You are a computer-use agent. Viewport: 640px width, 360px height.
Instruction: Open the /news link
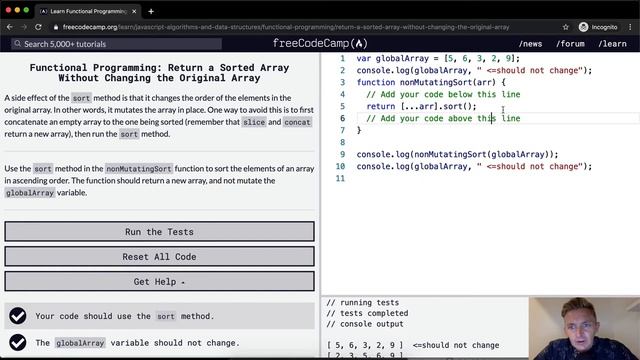pos(530,44)
